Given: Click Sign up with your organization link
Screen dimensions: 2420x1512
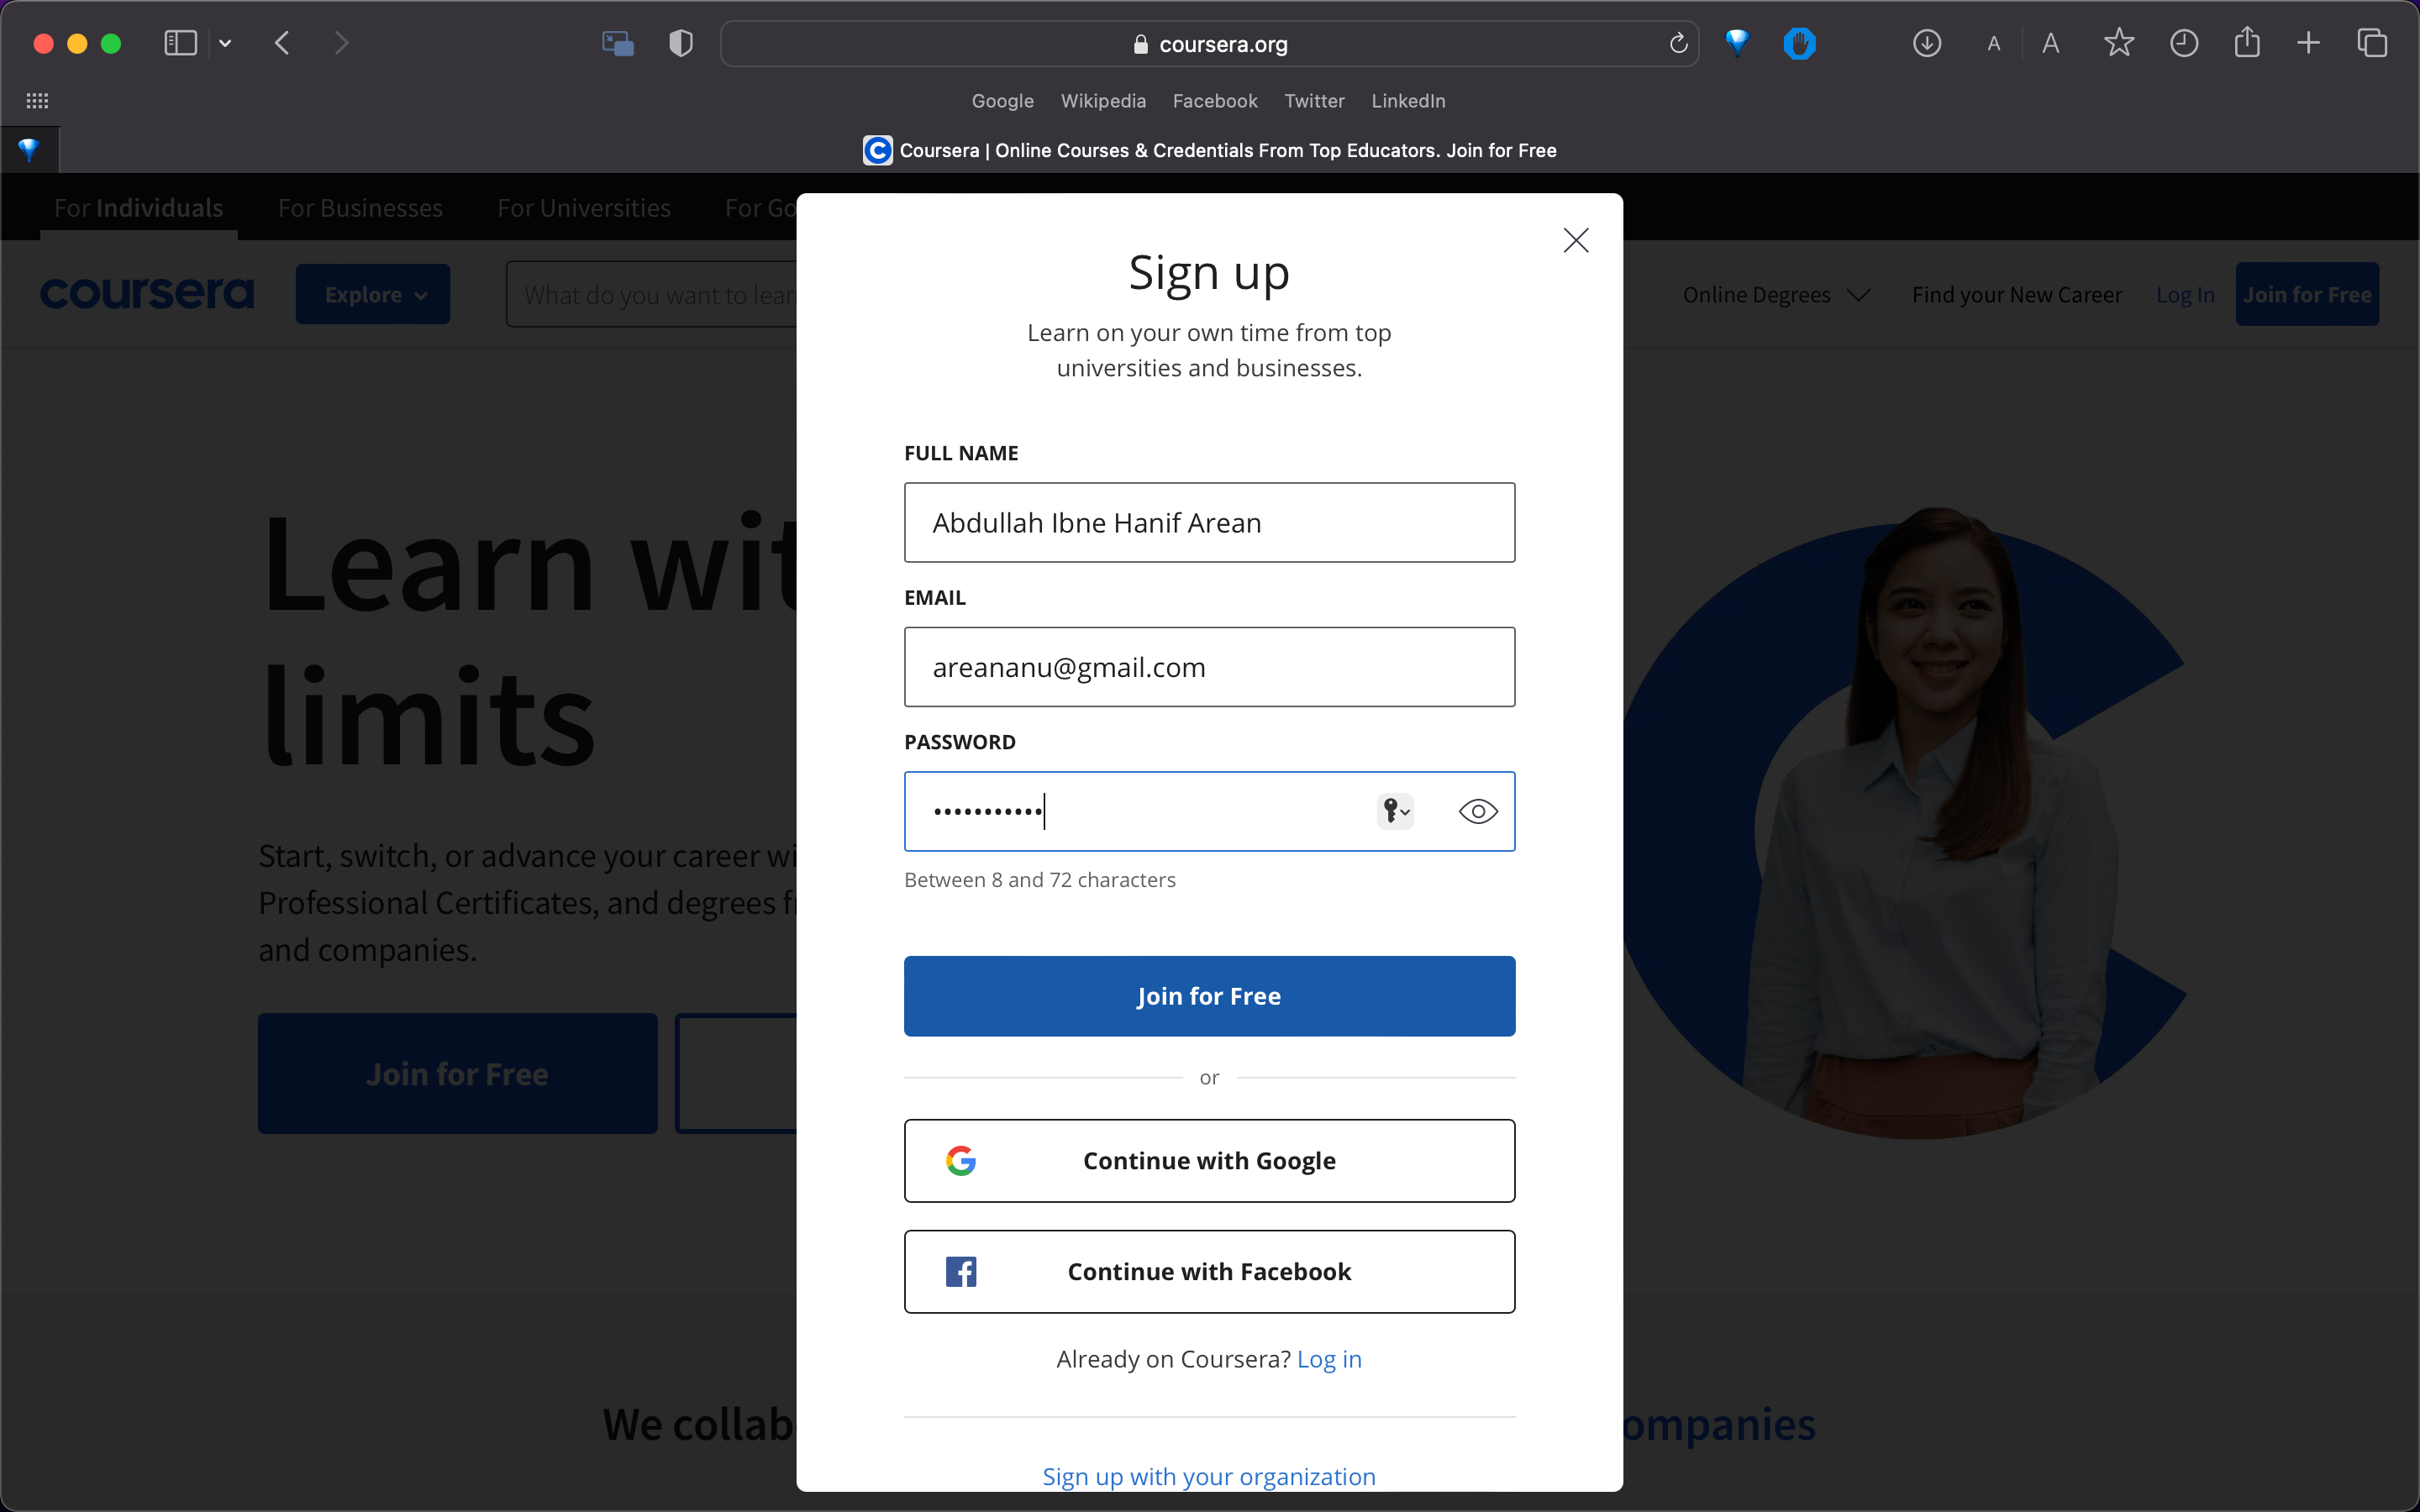Looking at the screenshot, I should (1209, 1475).
